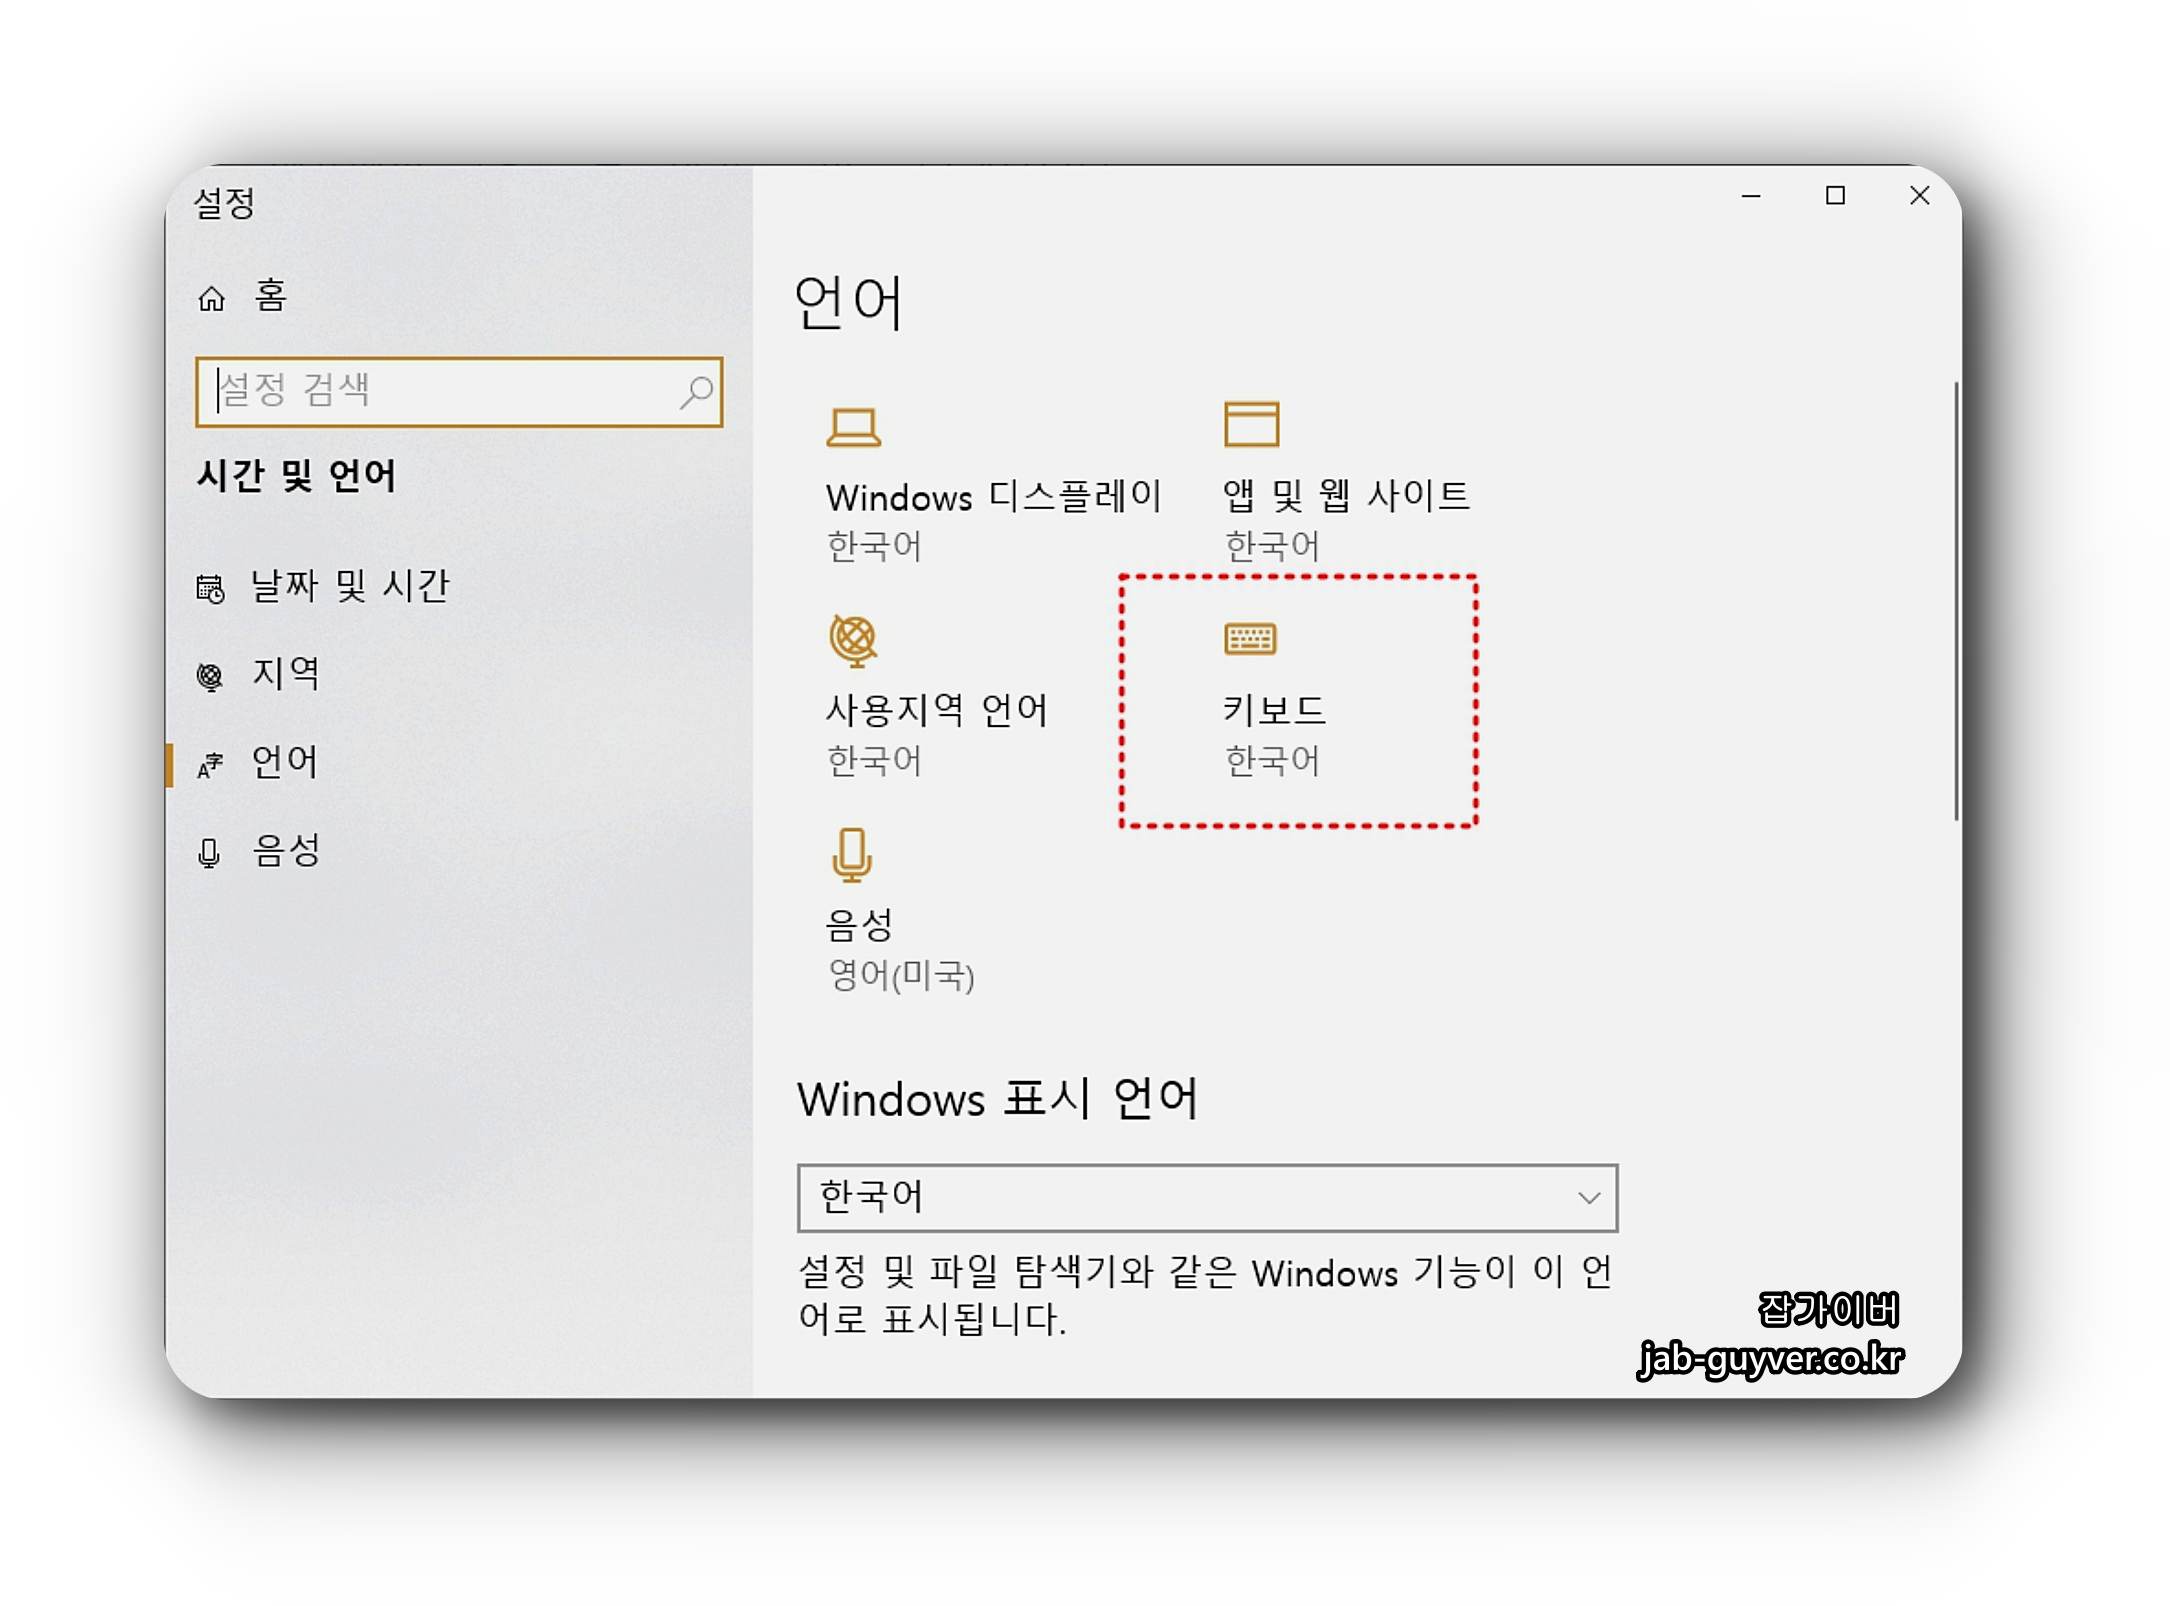Click the 키보드 tile label
Viewport: 2170px width, 1606px height.
coord(1274,711)
